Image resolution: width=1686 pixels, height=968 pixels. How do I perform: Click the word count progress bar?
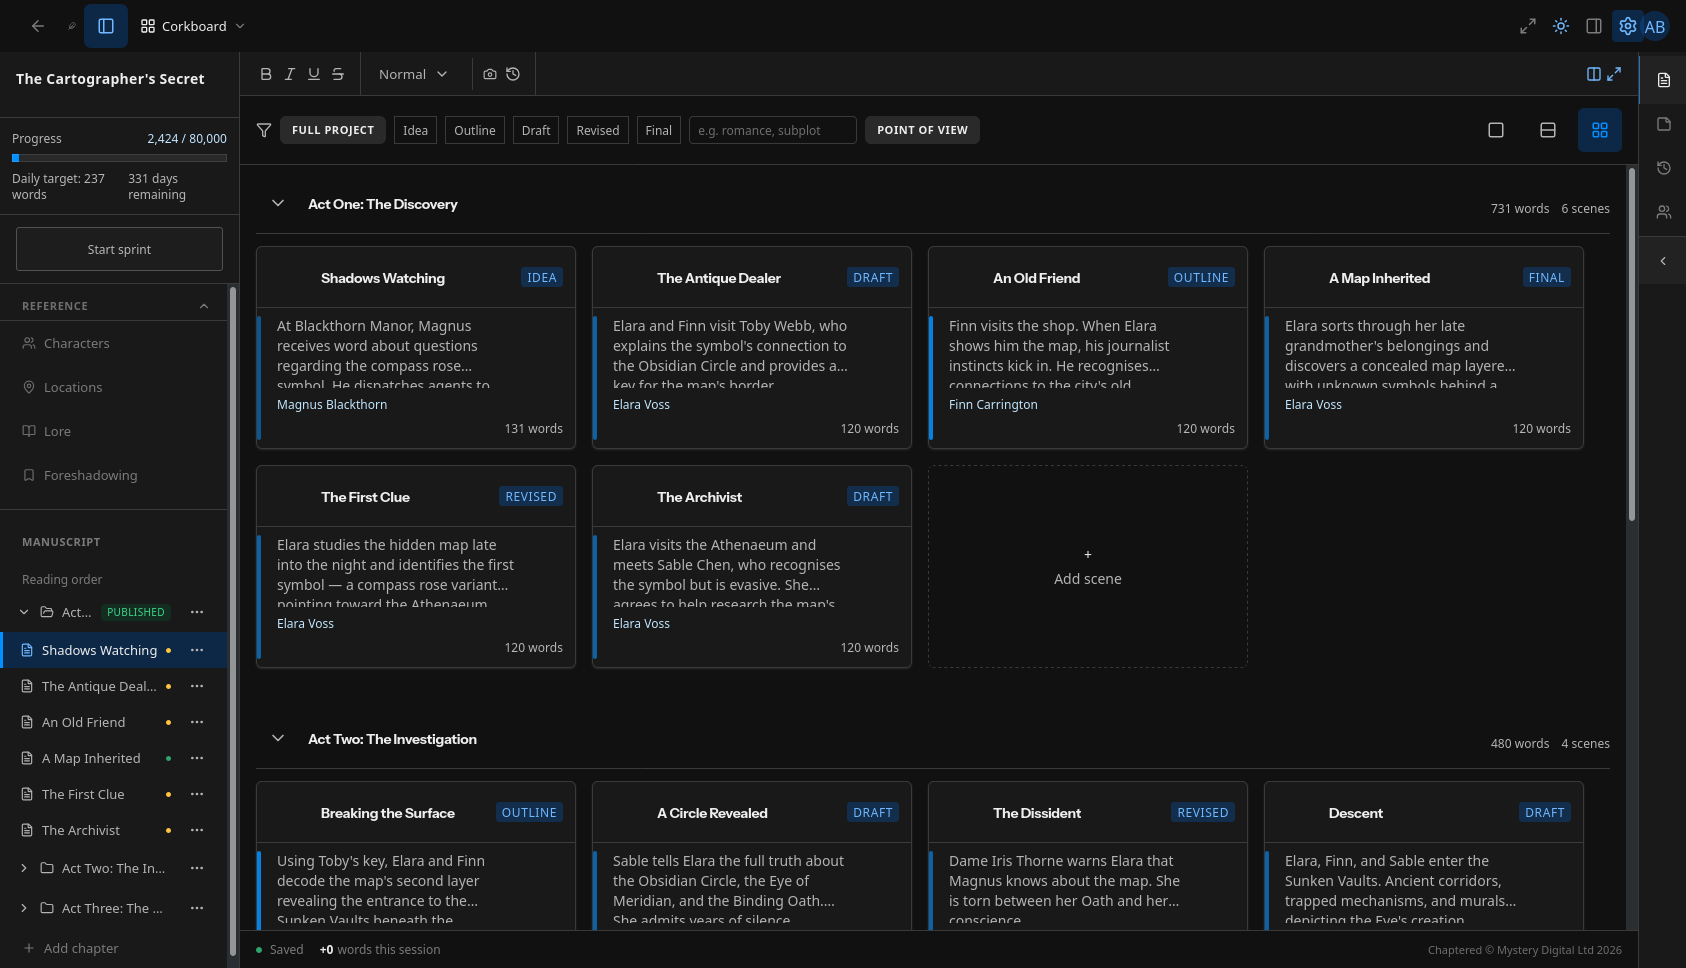[x=119, y=158]
